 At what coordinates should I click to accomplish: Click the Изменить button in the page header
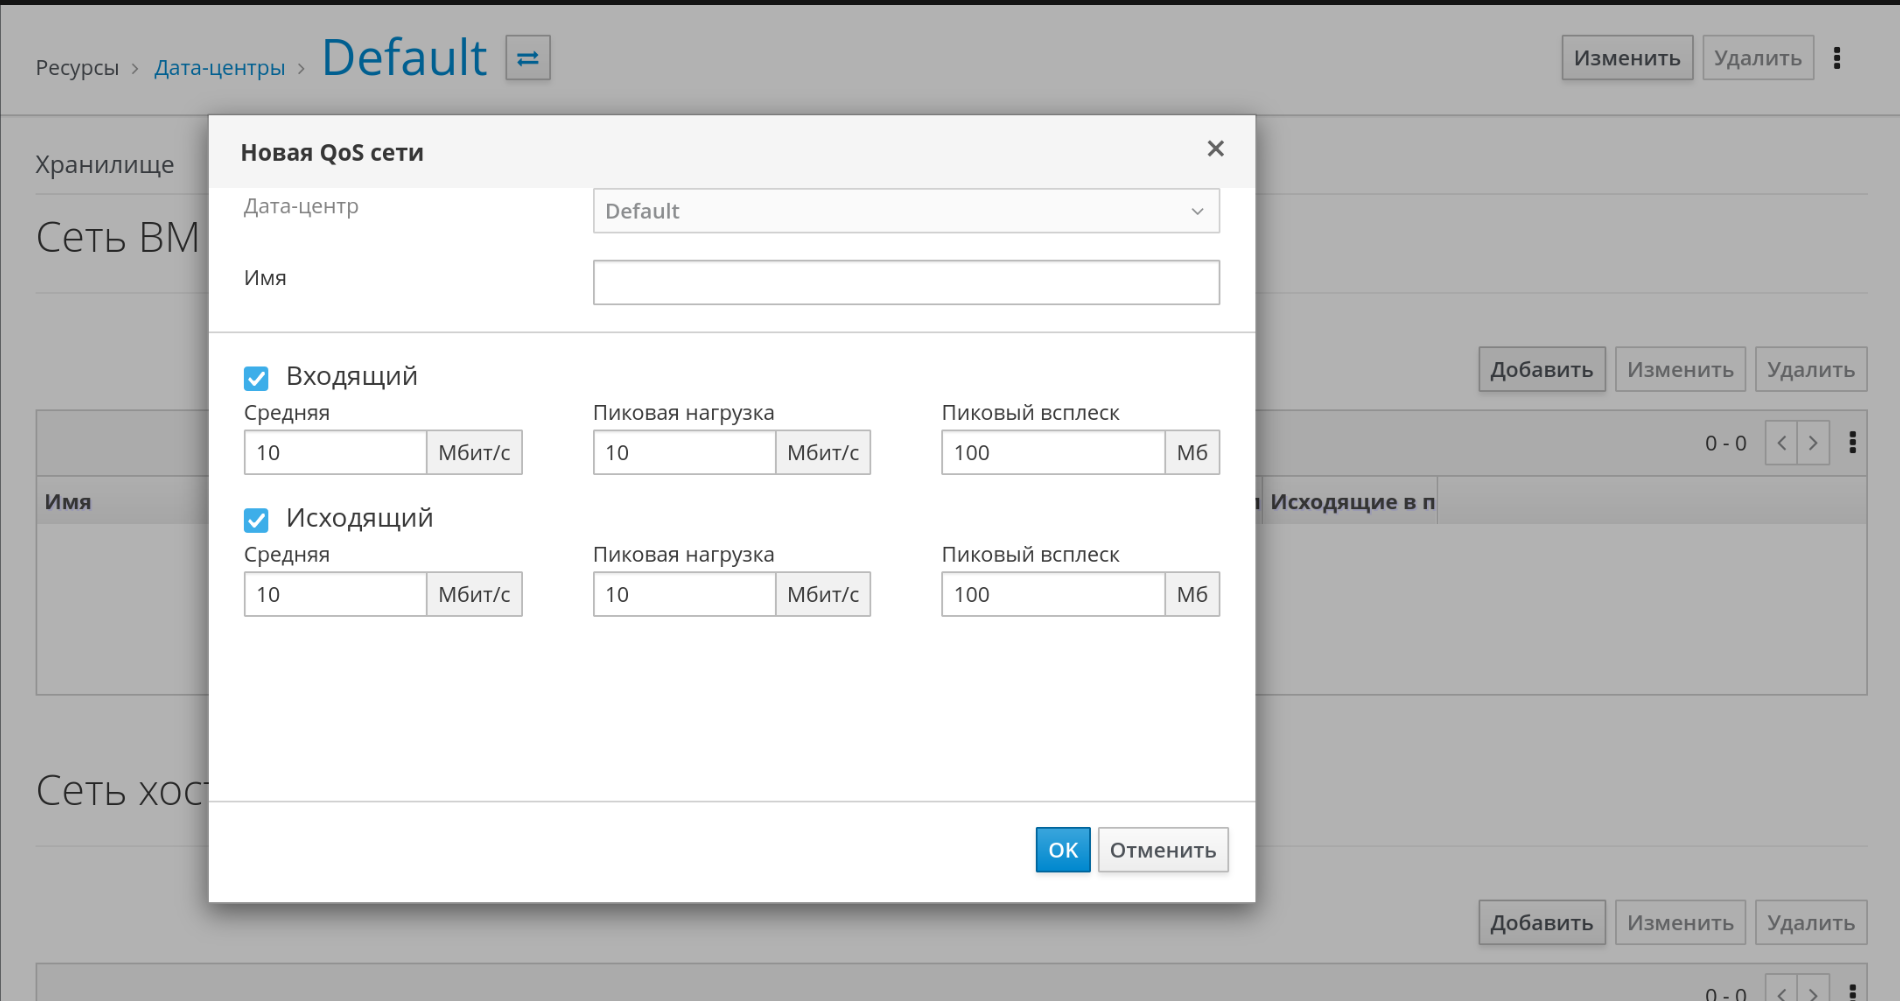click(x=1626, y=58)
